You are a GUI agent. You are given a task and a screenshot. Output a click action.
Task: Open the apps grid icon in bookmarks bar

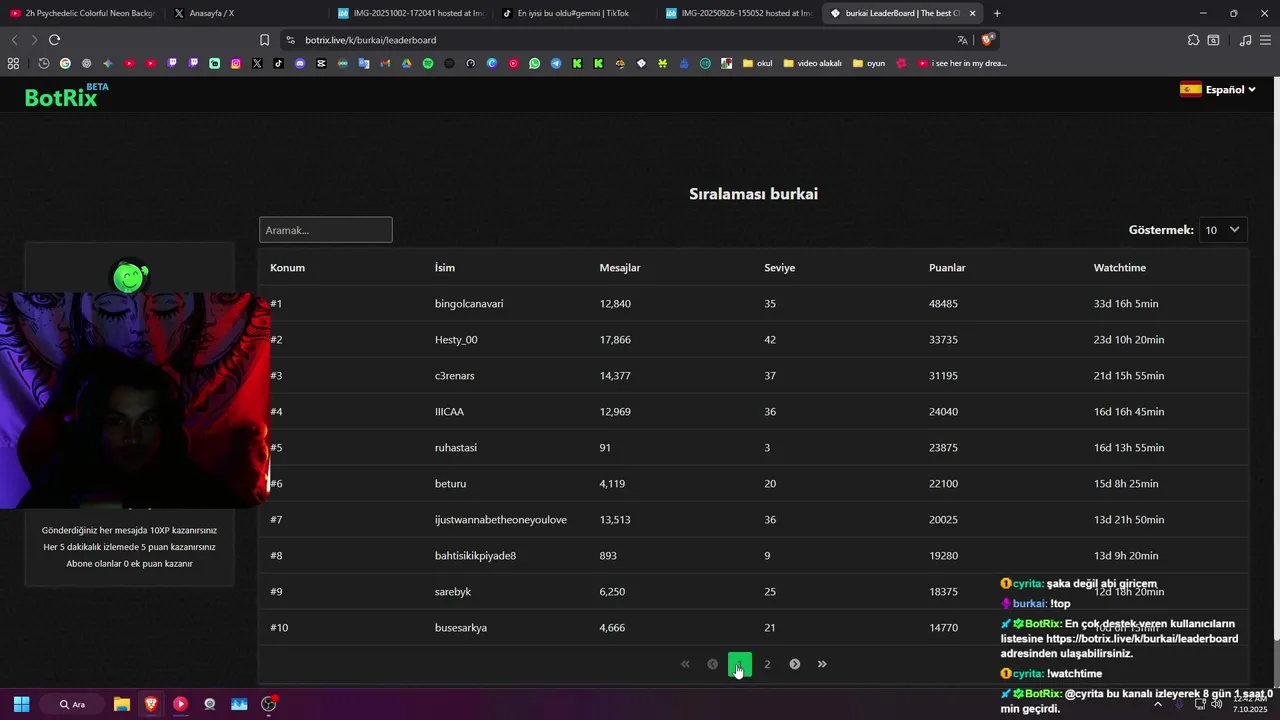click(x=13, y=63)
